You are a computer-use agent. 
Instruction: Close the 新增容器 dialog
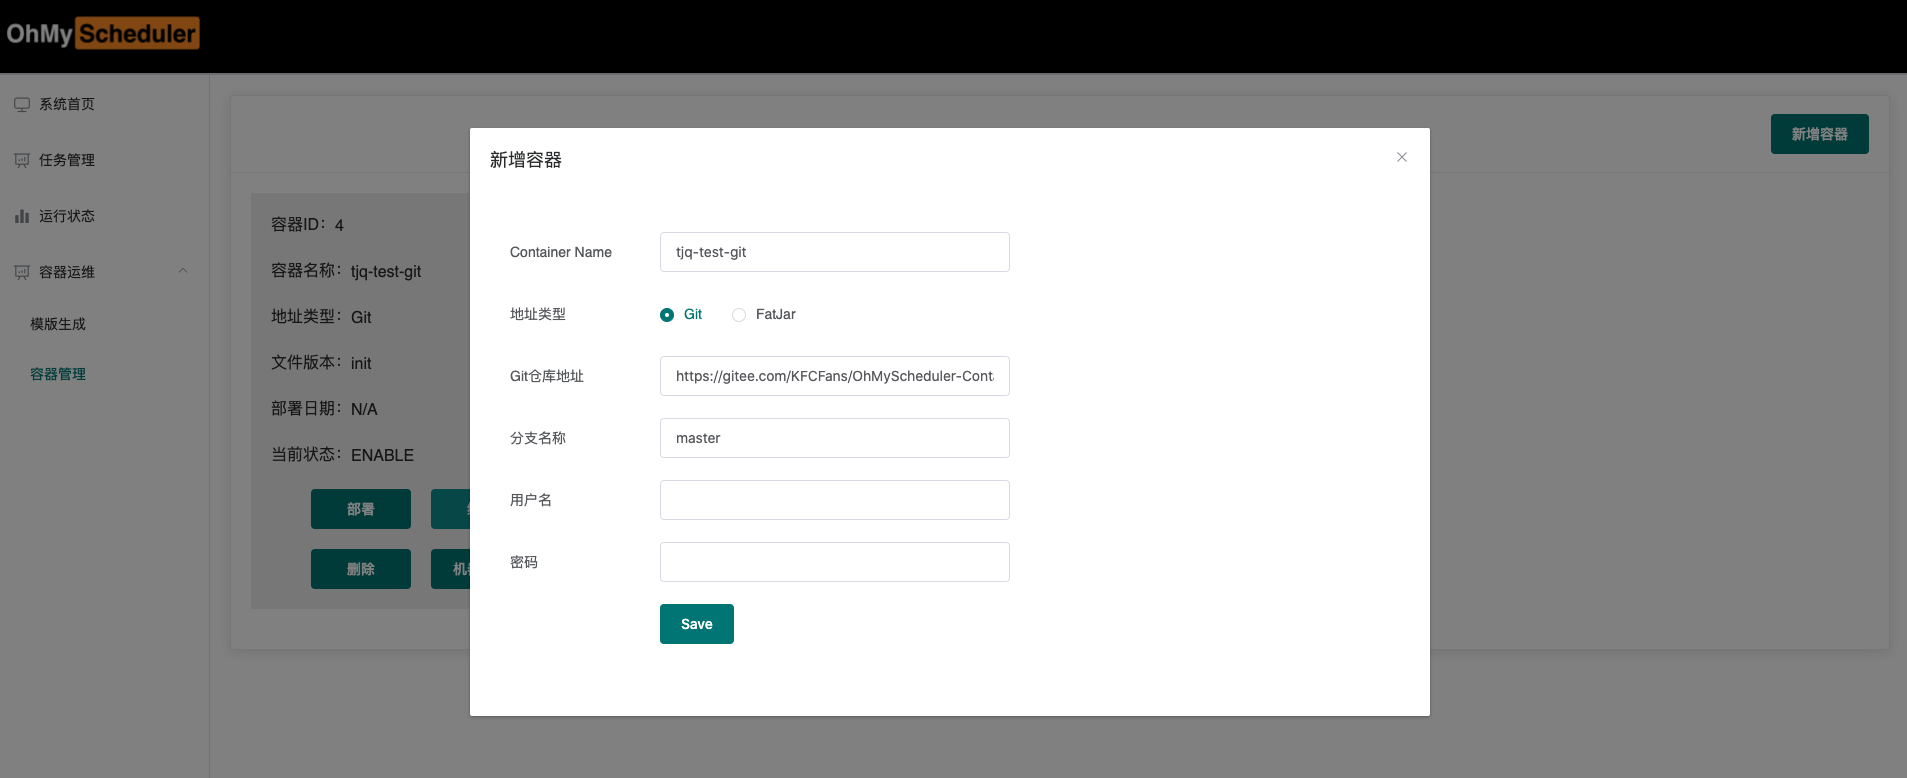(1402, 157)
